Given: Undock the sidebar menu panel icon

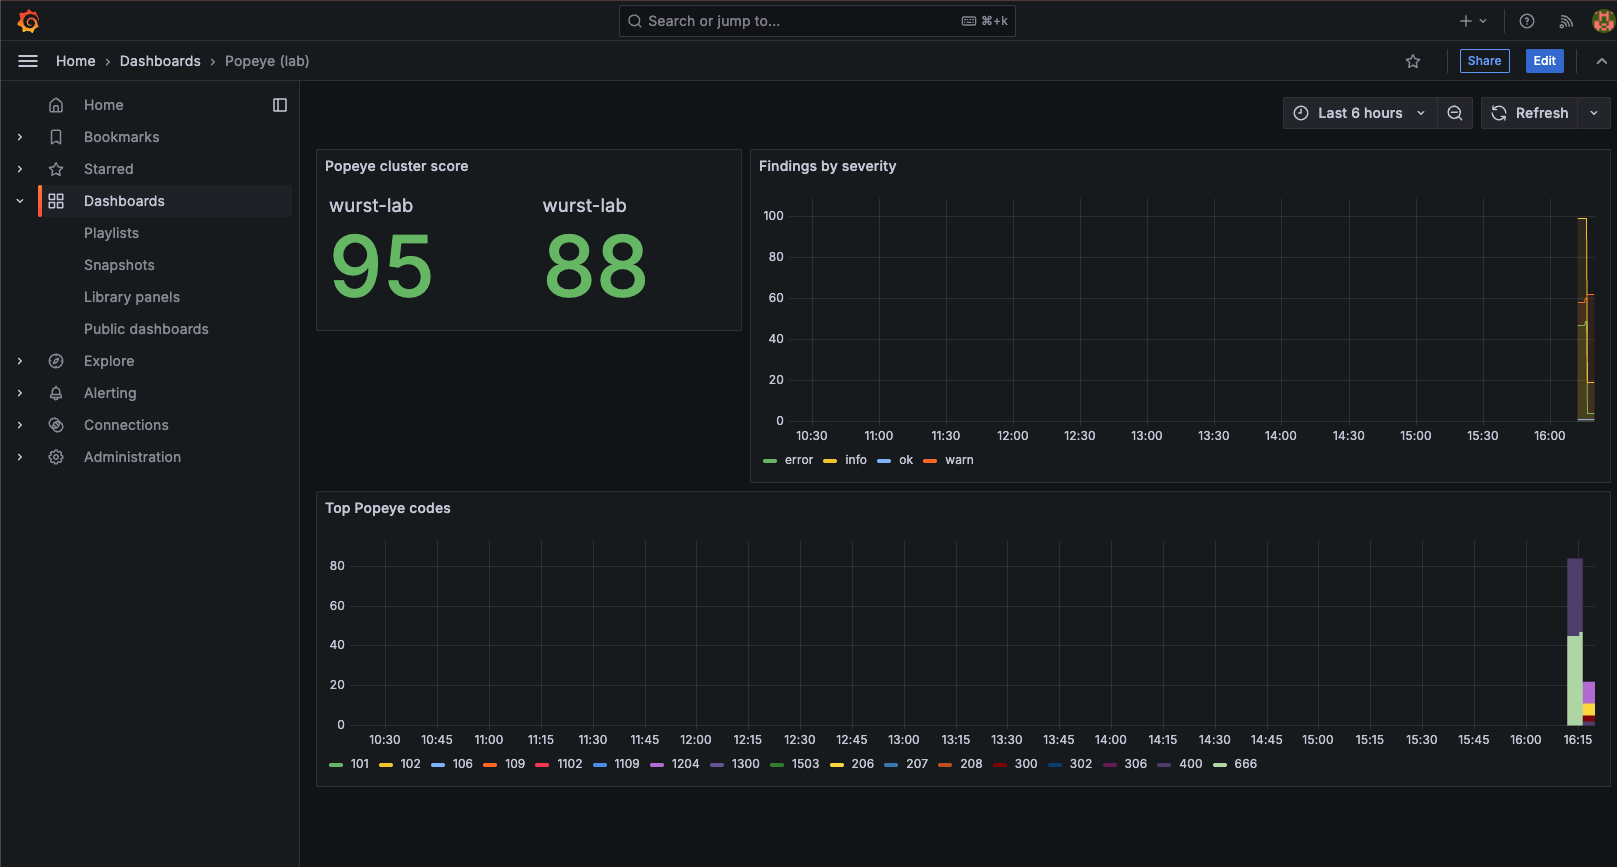Looking at the screenshot, I should (x=280, y=105).
